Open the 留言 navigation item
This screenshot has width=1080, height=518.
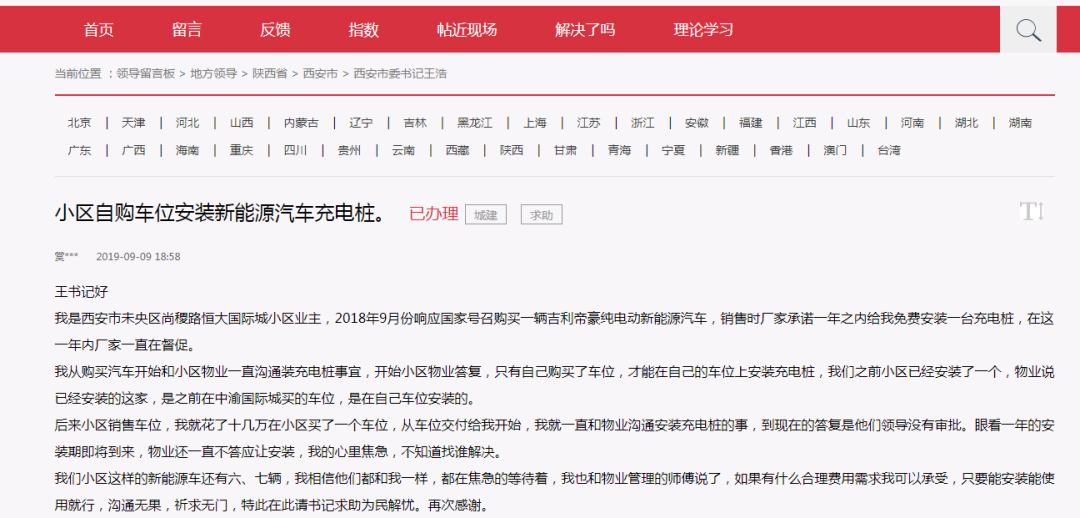tap(187, 30)
